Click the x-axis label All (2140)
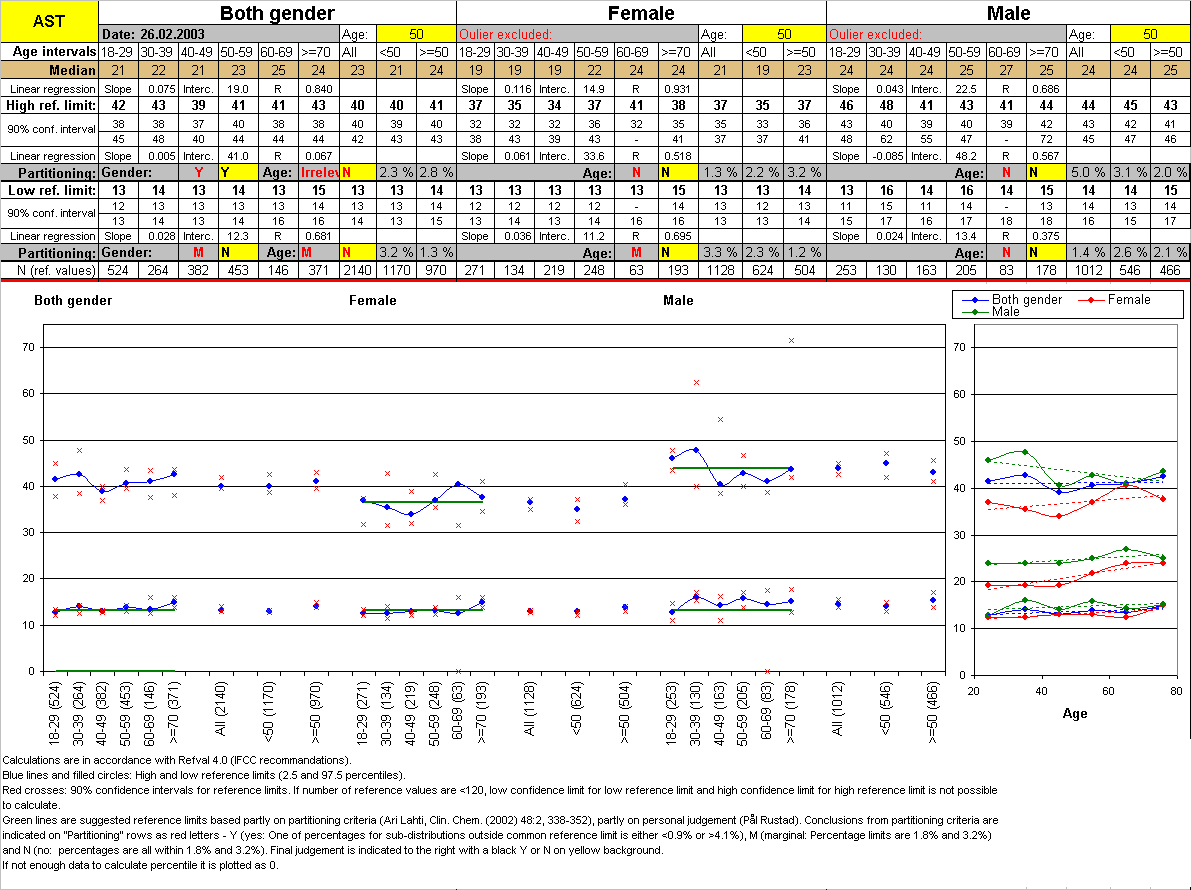This screenshot has width=1191, height=890. coord(220,709)
